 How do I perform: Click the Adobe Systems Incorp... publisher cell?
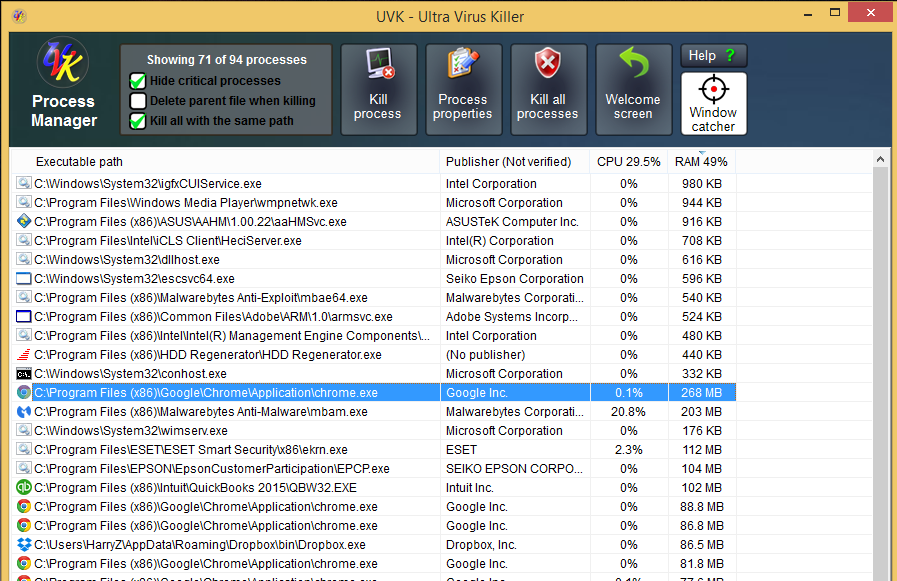point(512,316)
